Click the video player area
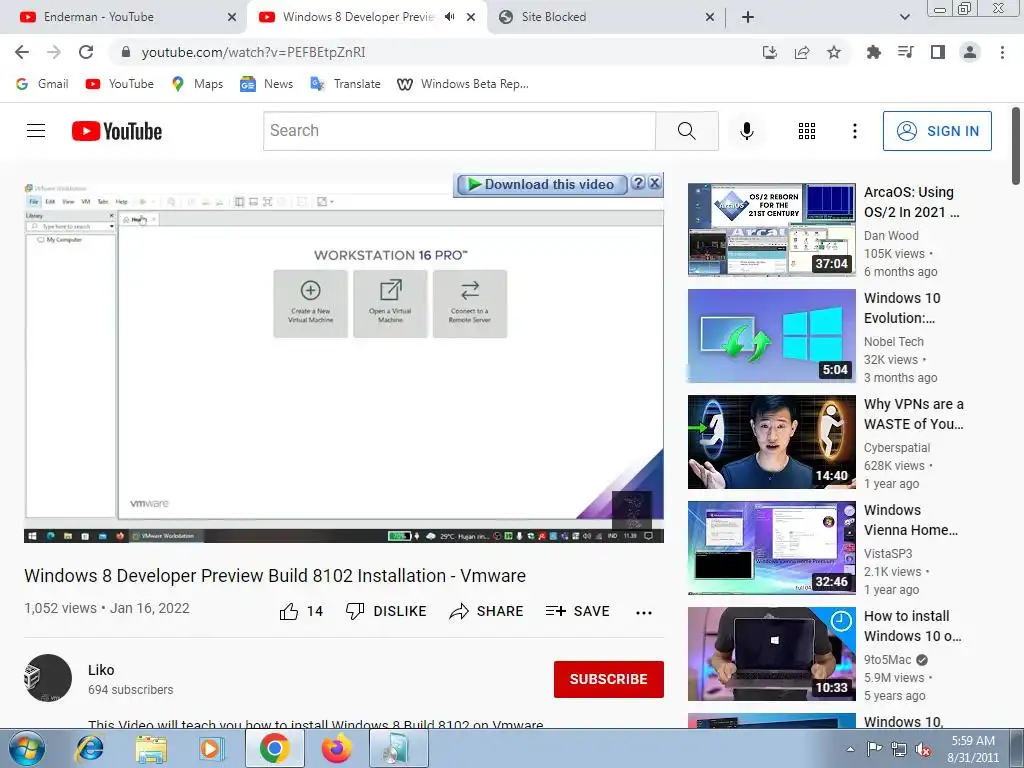The height and width of the screenshot is (768, 1024). 344,362
